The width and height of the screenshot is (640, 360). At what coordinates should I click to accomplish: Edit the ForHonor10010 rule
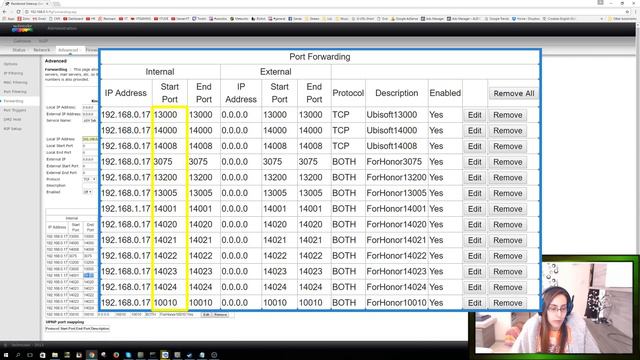coord(474,303)
